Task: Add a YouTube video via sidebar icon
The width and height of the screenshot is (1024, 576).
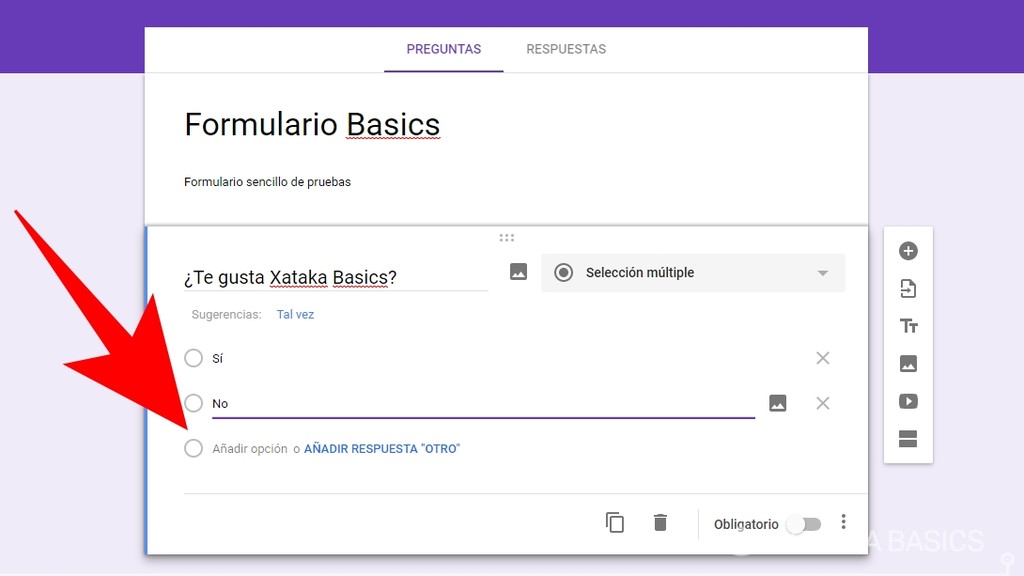Action: point(908,401)
